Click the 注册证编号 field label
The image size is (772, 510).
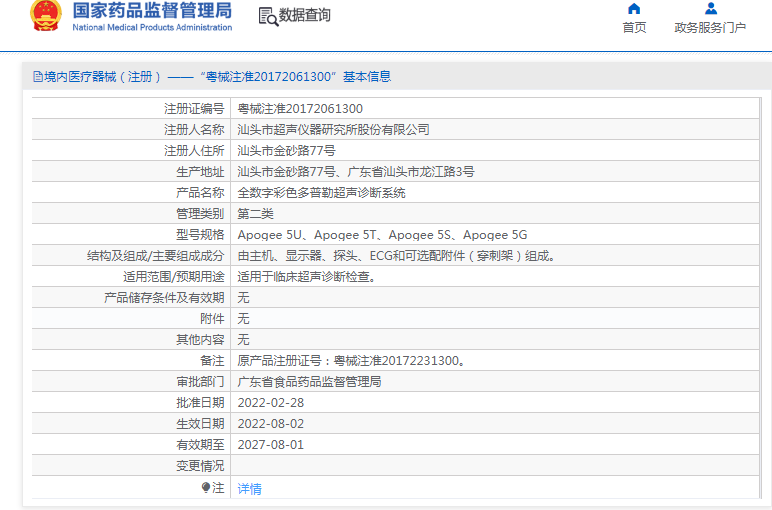coord(194,109)
